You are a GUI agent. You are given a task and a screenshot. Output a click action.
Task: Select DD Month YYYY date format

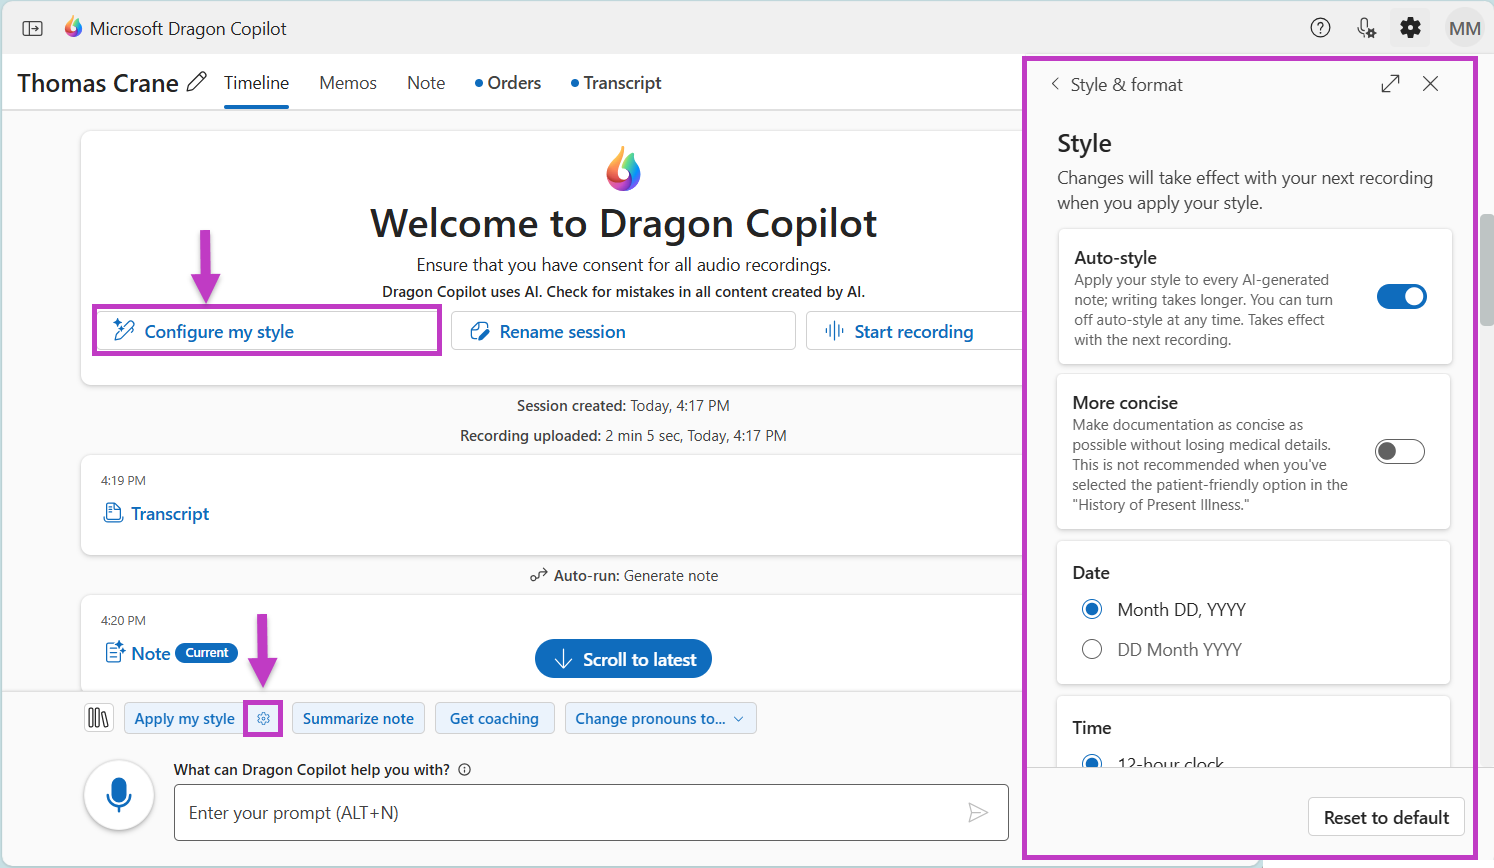click(x=1092, y=649)
